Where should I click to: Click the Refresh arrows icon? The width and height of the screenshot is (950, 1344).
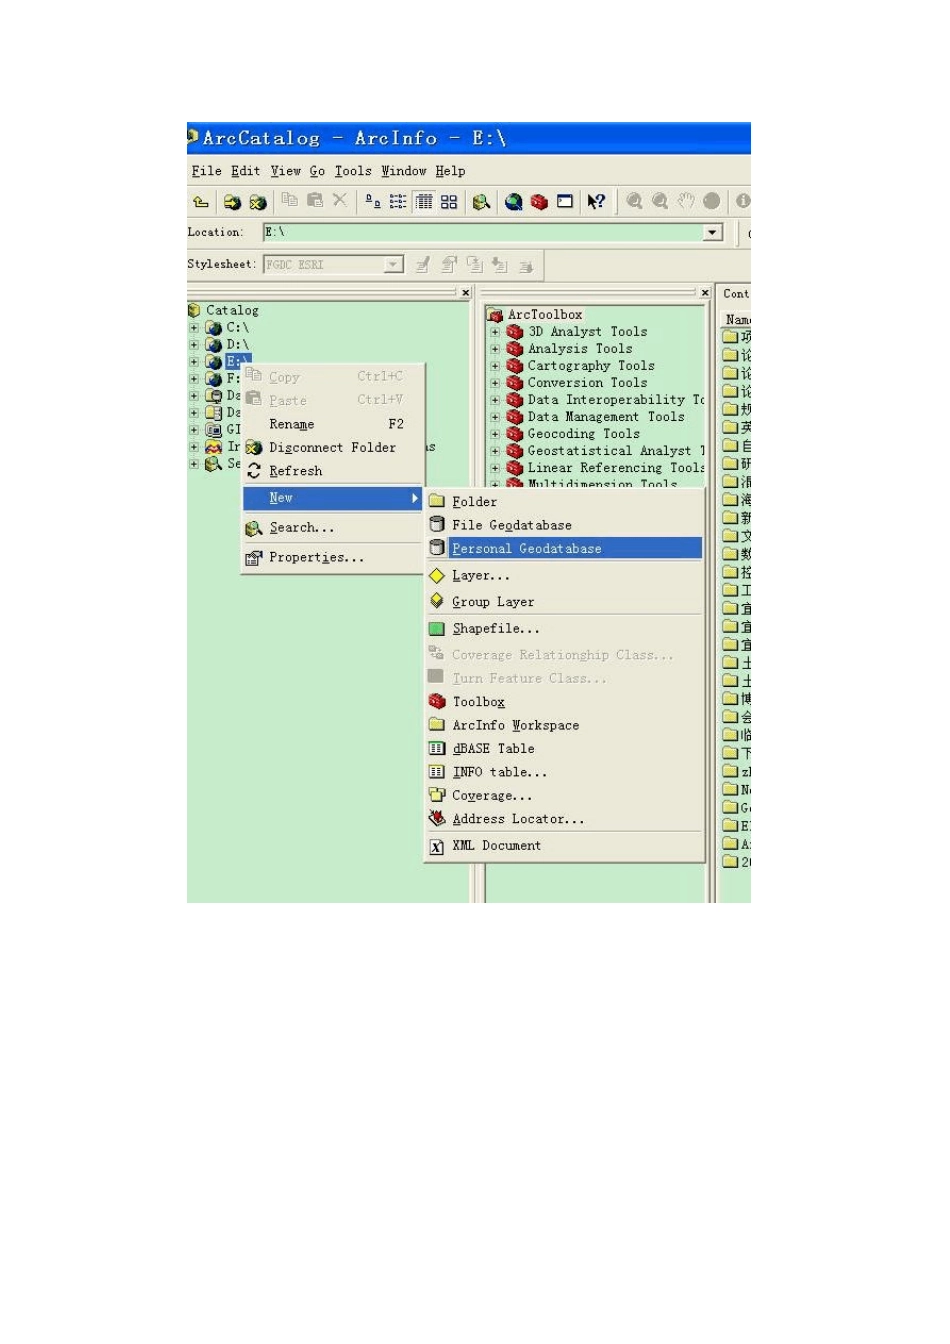(254, 471)
